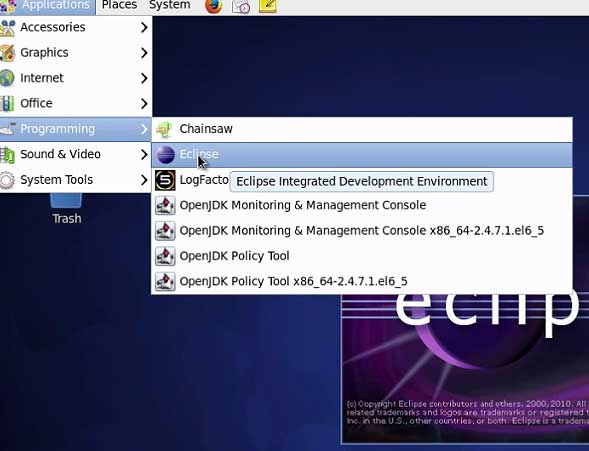Open the Trash desktop icon
Image resolution: width=589 pixels, height=451 pixels.
tap(66, 201)
